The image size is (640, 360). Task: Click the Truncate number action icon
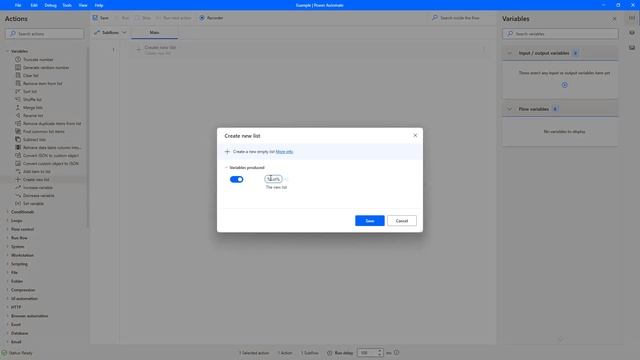pos(18,60)
